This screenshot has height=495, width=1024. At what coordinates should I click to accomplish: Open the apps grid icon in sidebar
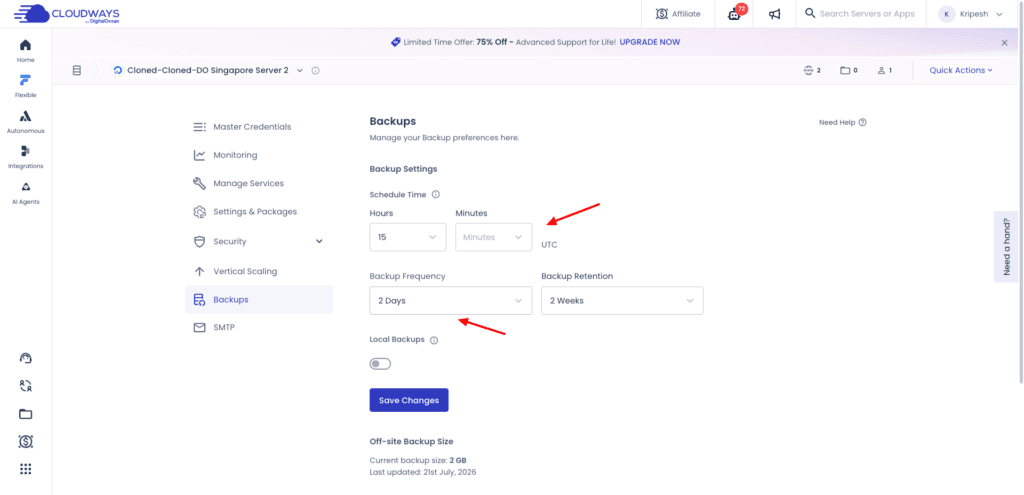[25, 469]
